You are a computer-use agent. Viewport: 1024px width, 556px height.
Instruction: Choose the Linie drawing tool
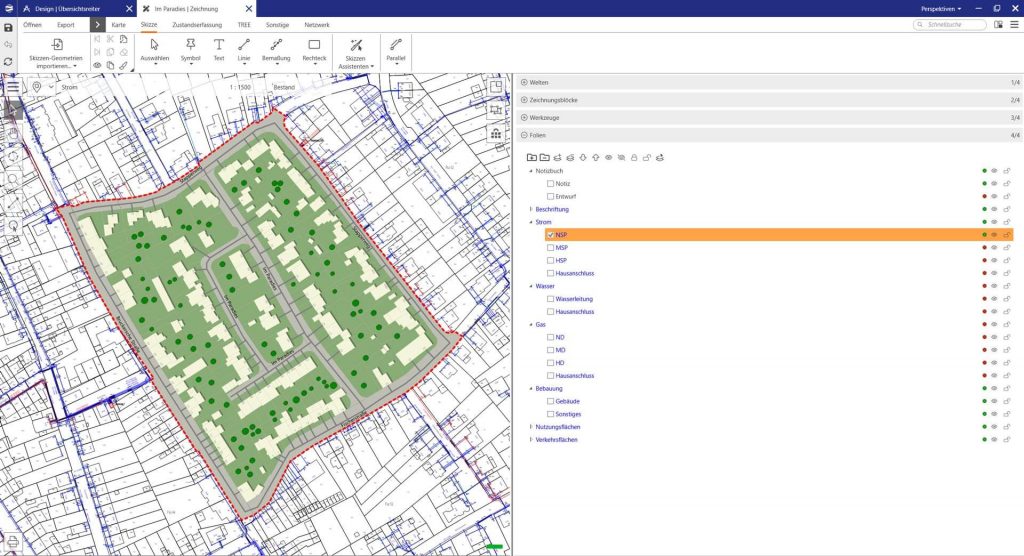(244, 46)
